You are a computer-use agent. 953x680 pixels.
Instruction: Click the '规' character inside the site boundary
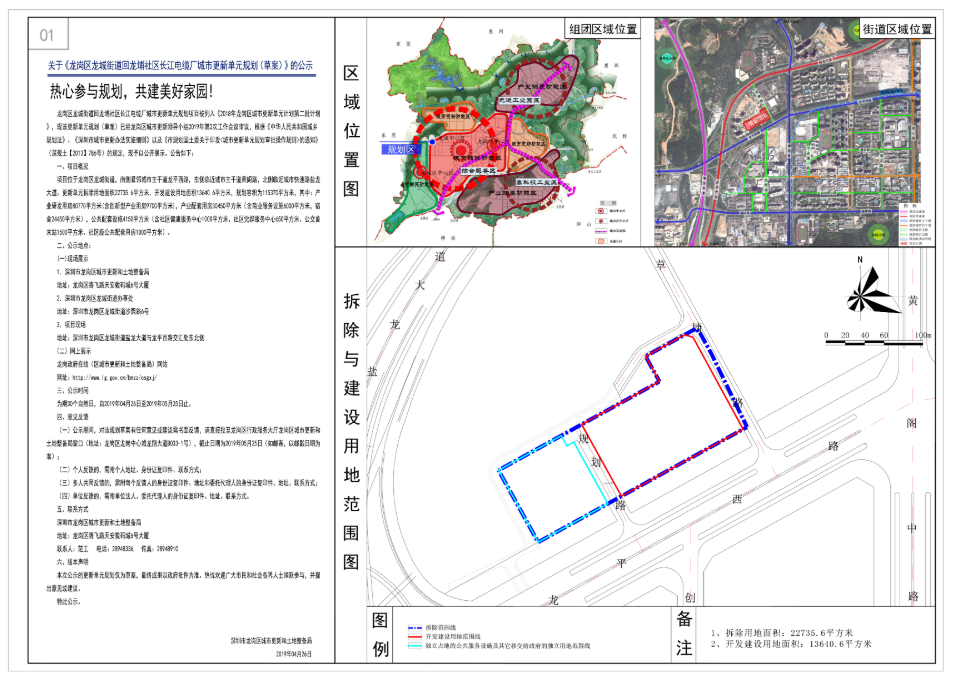583,438
